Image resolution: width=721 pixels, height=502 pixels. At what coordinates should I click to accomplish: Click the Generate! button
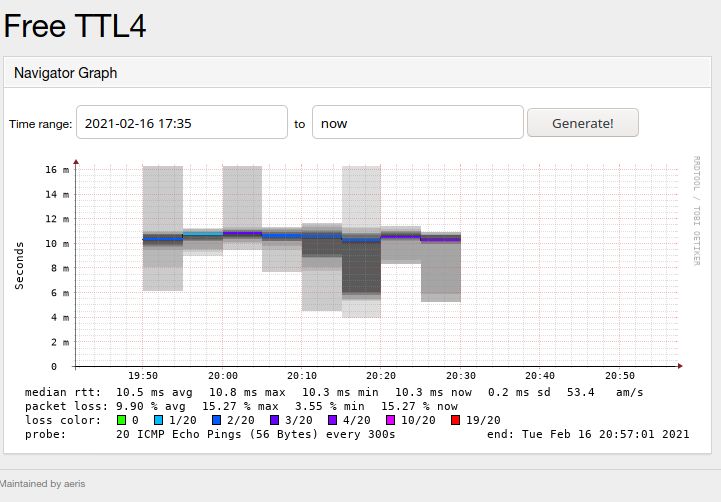583,123
